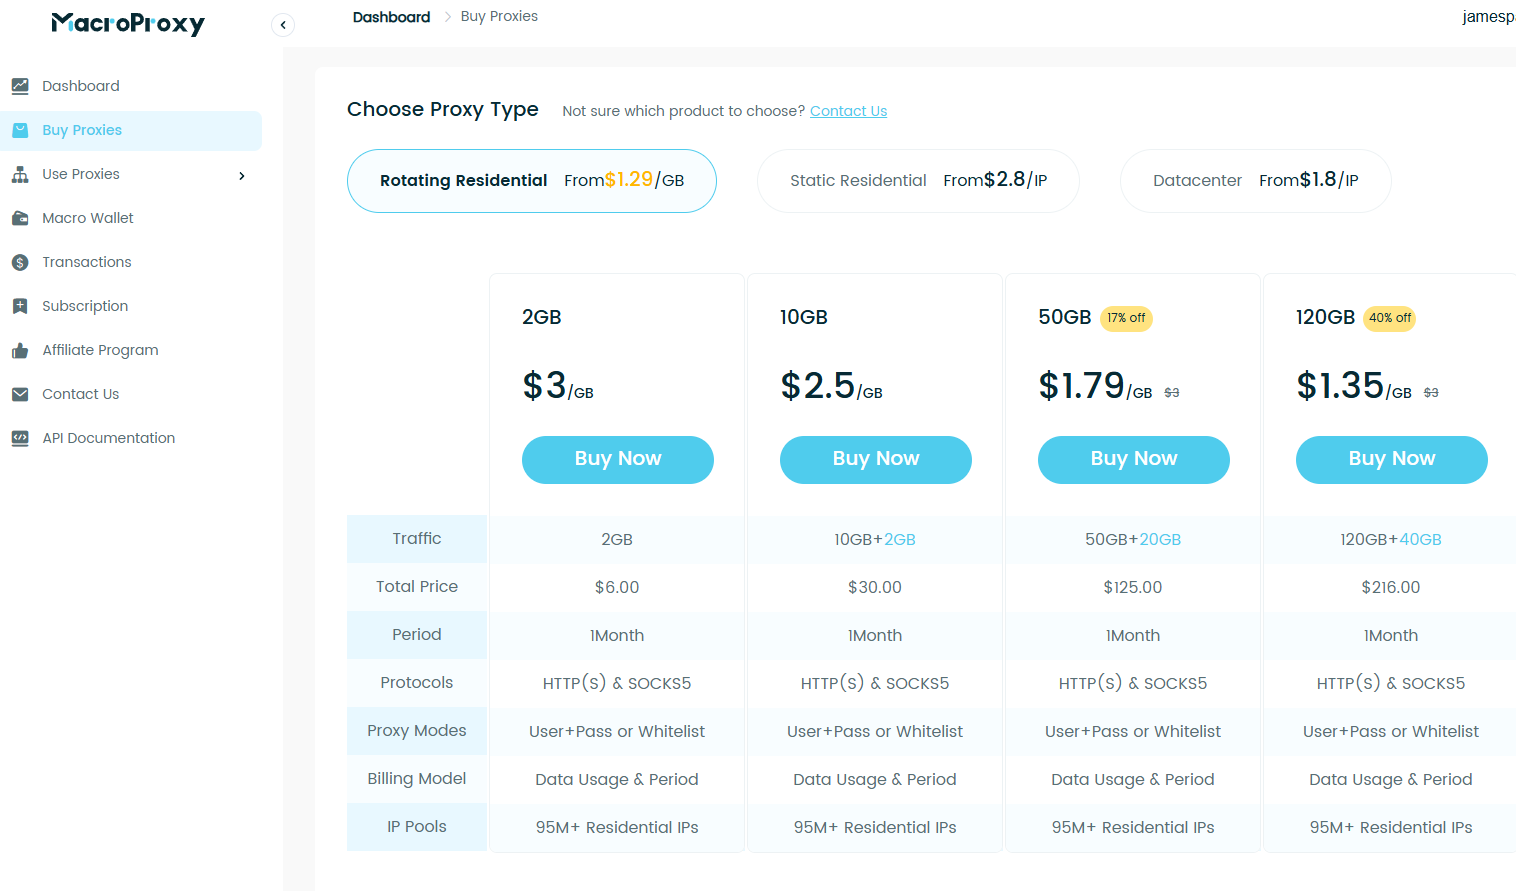The height and width of the screenshot is (891, 1516).
Task: Click the Buy Proxies breadcrumb
Action: [499, 17]
